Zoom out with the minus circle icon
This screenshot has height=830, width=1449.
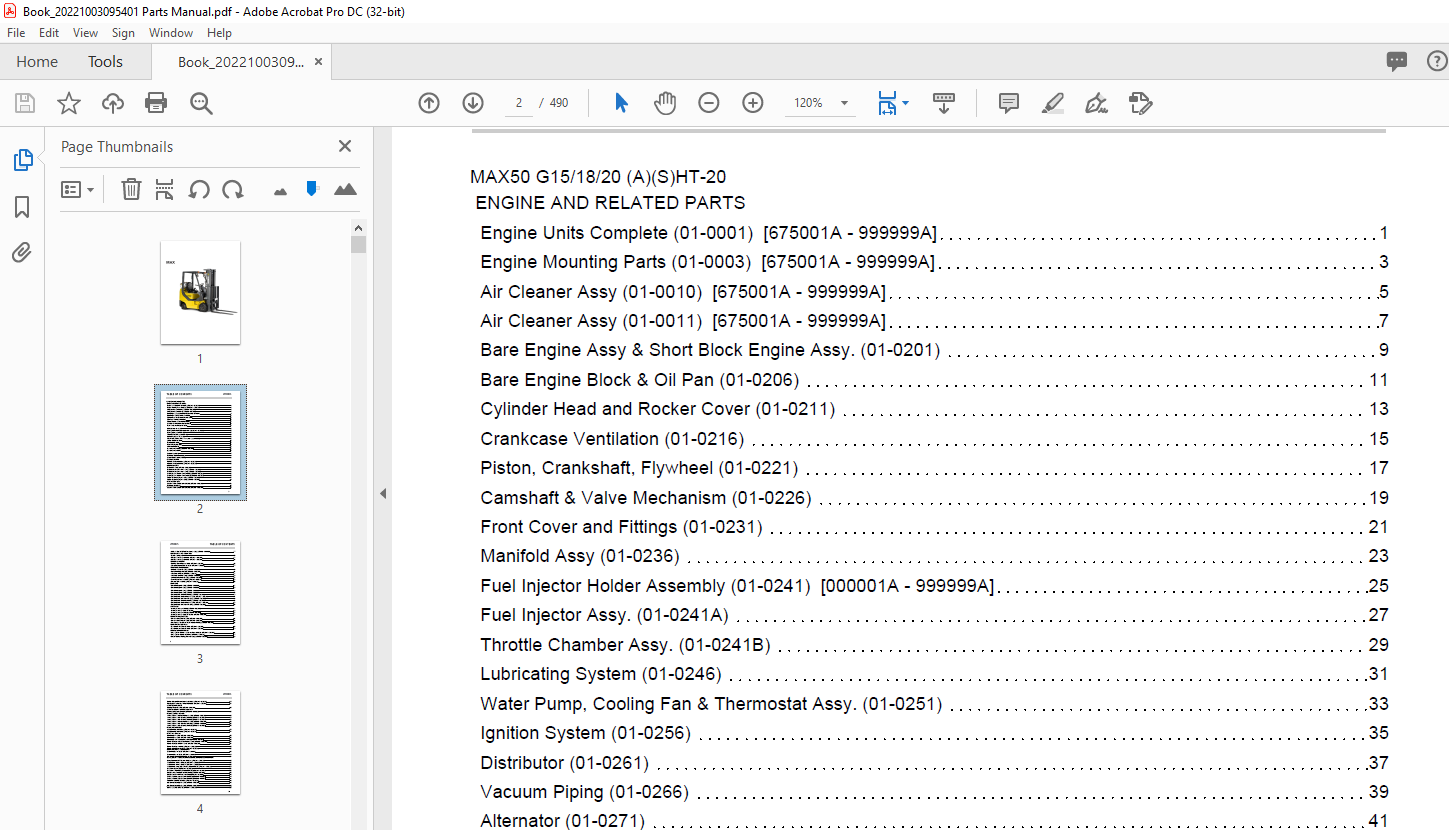709,103
